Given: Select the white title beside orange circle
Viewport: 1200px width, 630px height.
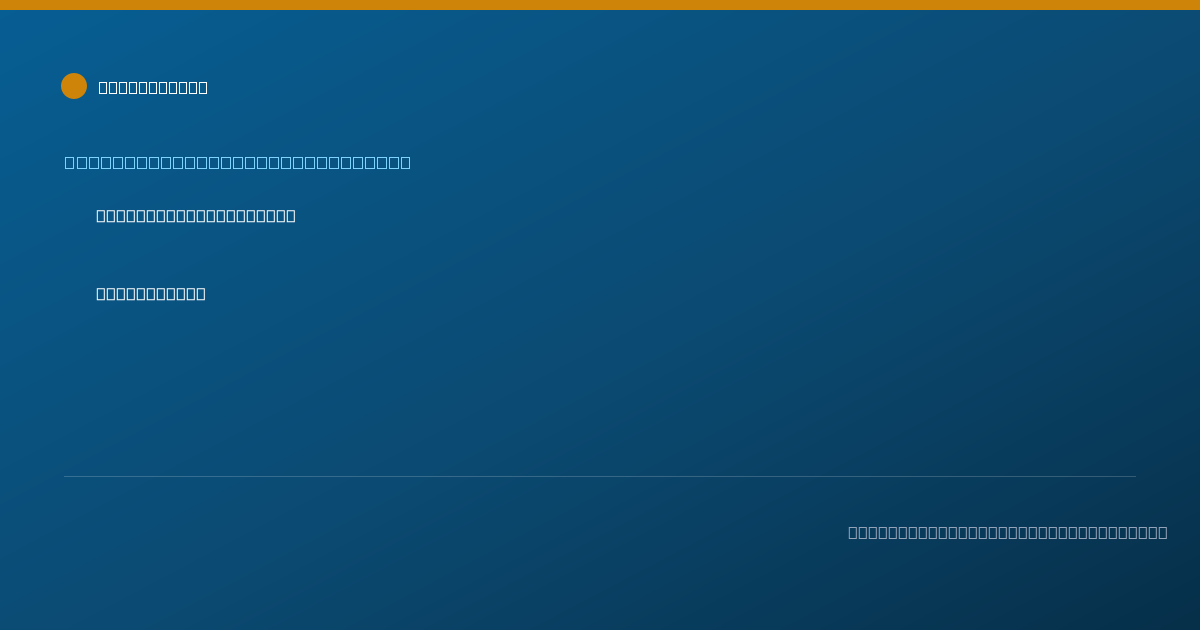Looking at the screenshot, I should [153, 87].
